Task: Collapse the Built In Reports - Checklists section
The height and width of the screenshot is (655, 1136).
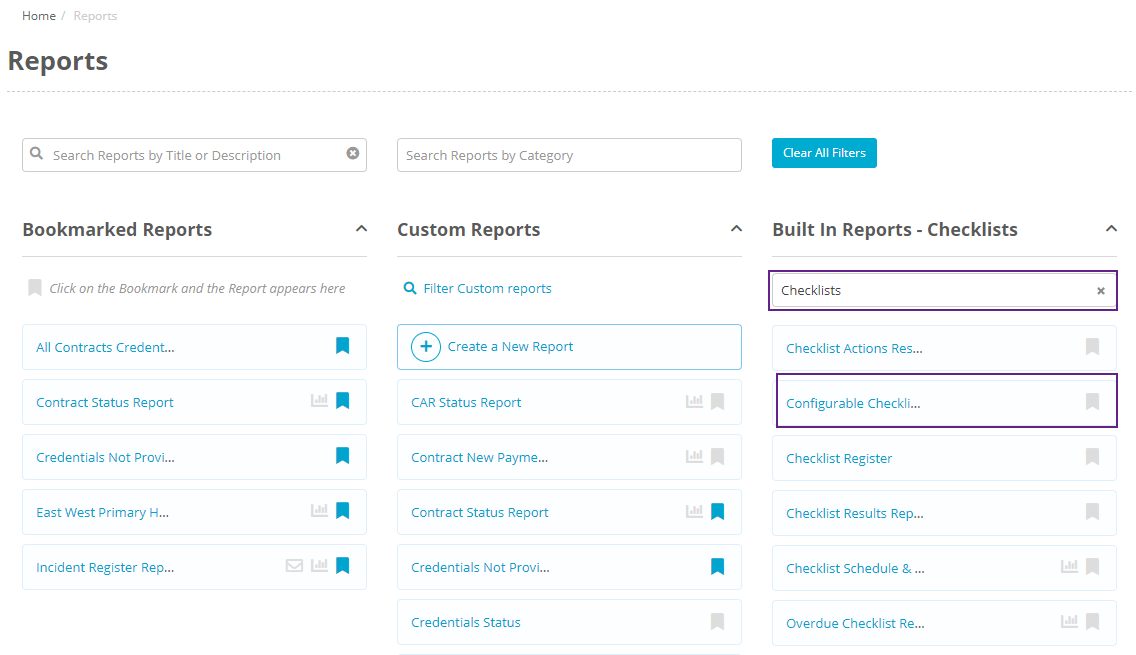Action: click(x=1112, y=228)
